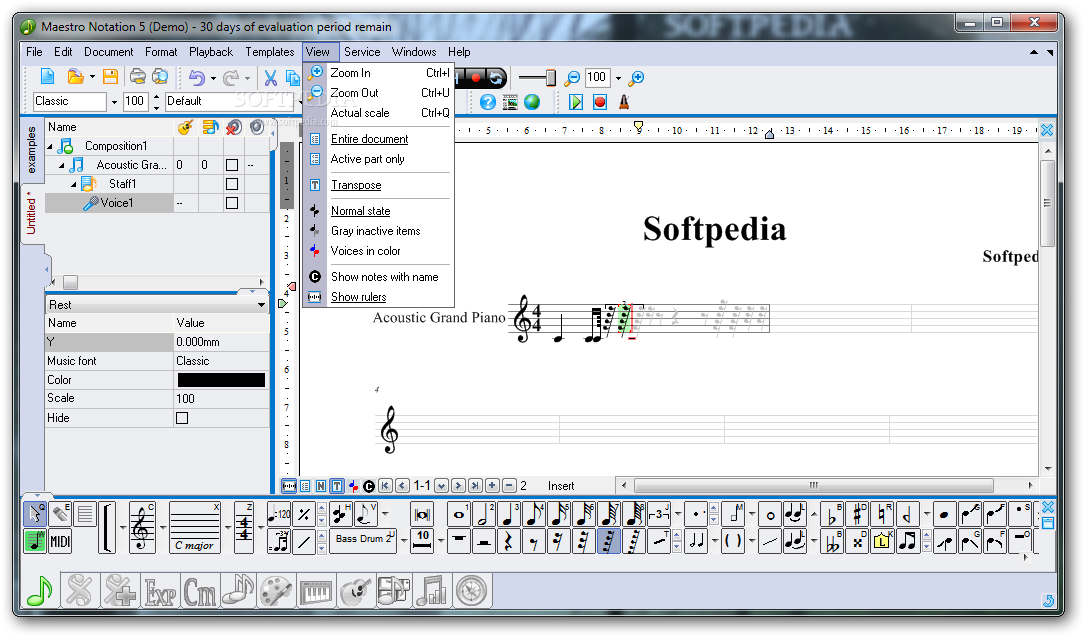Screen dimensions: 1085x637
Task: Select the half note duration
Action: (484, 514)
